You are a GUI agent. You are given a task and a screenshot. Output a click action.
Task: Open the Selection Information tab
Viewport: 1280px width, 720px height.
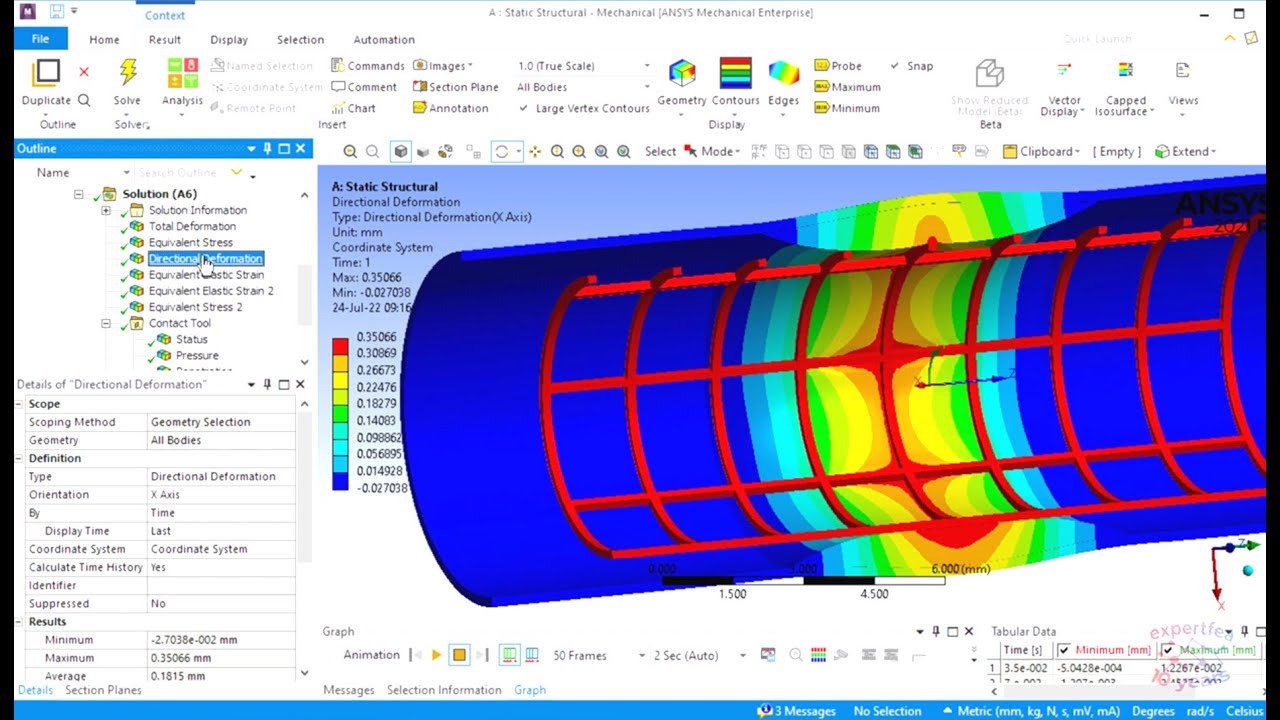[x=444, y=690]
